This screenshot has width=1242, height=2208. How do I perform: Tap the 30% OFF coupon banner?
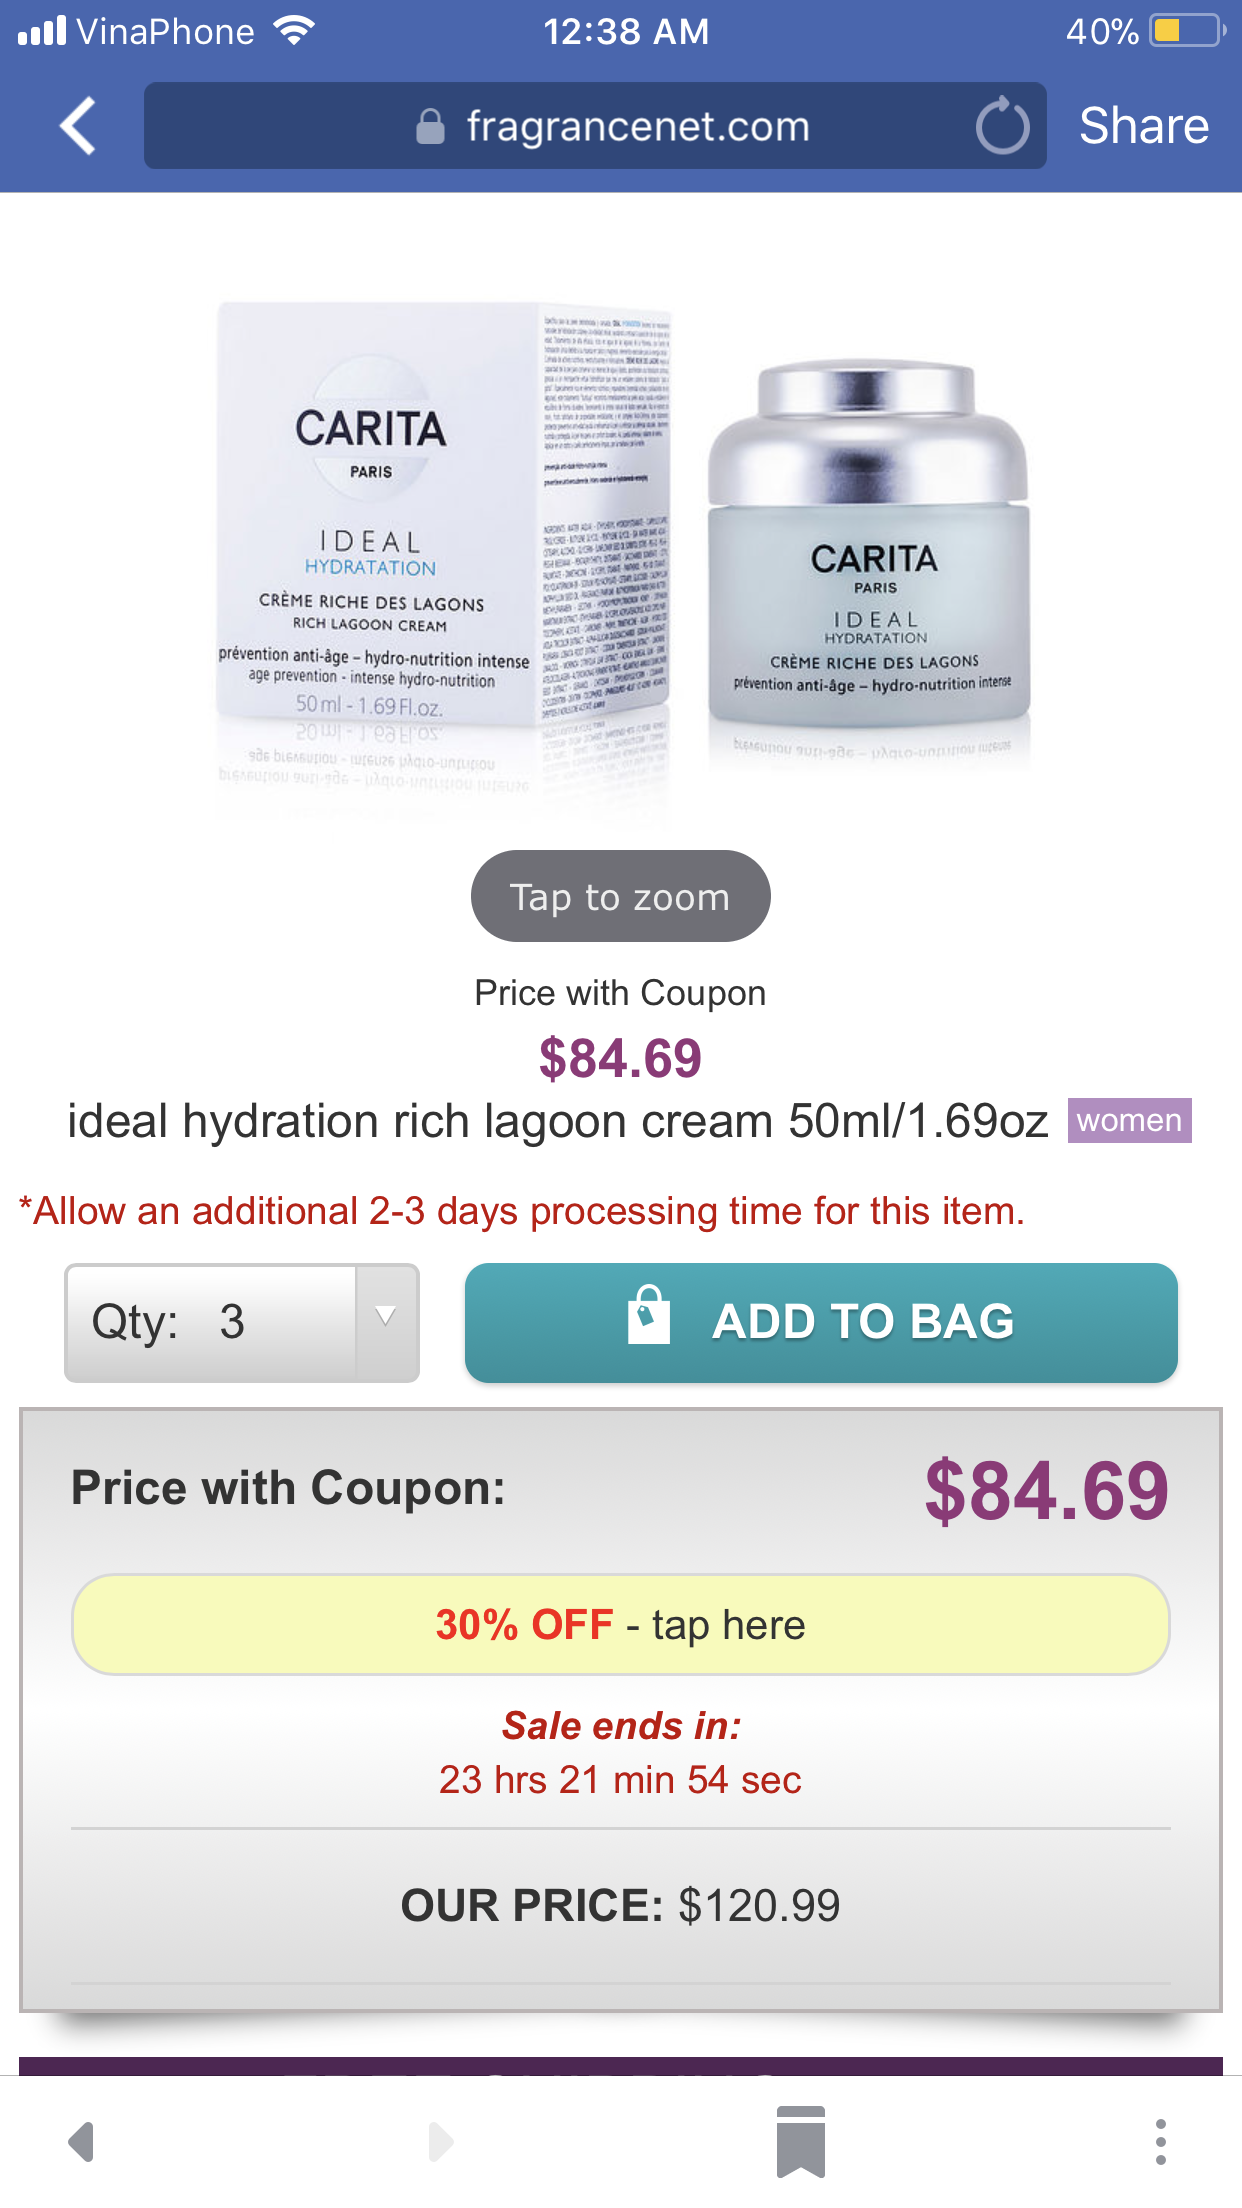tap(620, 1624)
